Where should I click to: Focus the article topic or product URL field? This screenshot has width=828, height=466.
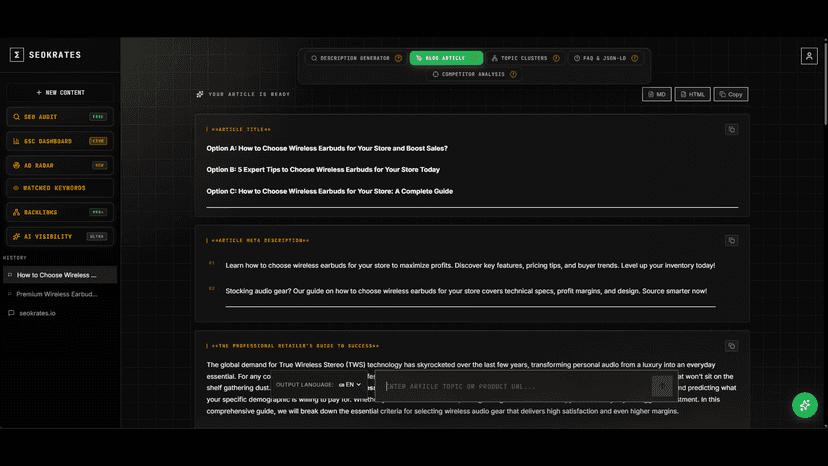[515, 386]
